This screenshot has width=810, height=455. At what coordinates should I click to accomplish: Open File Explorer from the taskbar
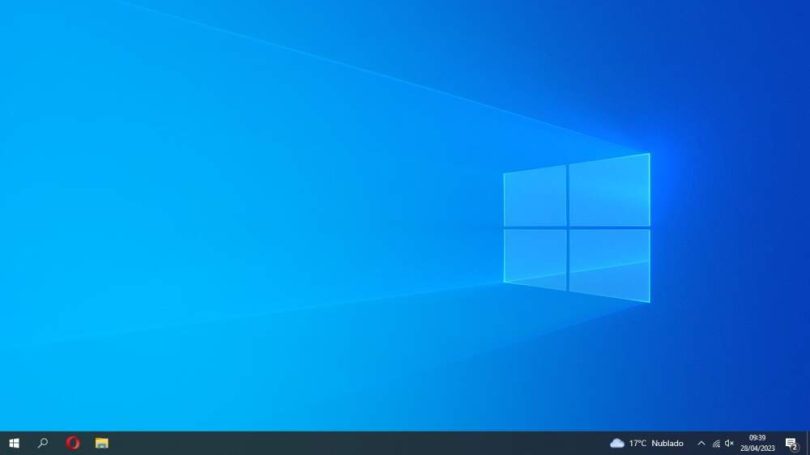101,443
